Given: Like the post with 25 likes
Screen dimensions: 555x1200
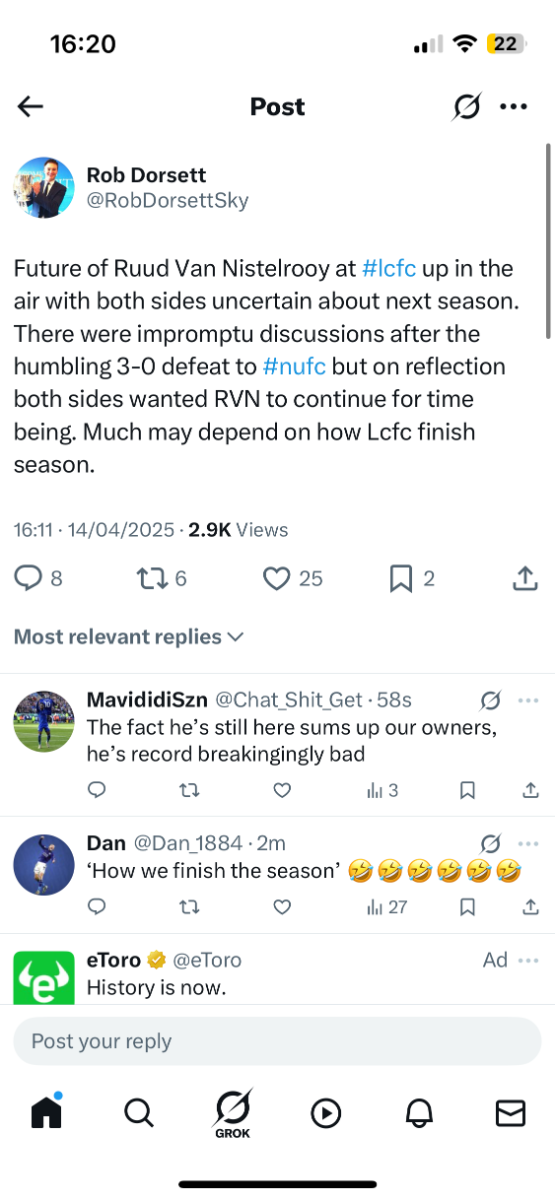Looking at the screenshot, I should click(x=277, y=578).
